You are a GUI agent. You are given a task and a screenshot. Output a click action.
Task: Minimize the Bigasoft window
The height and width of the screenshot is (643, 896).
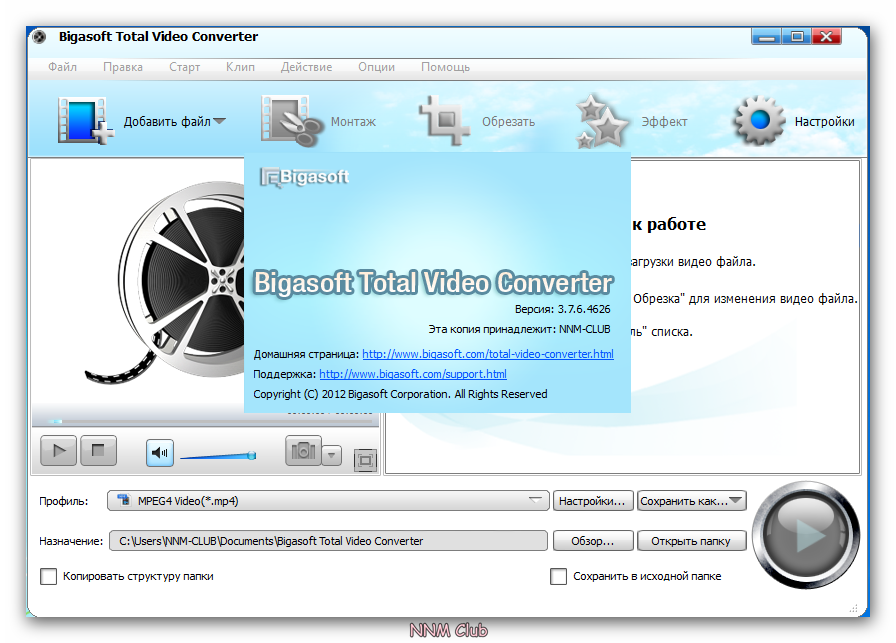tap(766, 37)
